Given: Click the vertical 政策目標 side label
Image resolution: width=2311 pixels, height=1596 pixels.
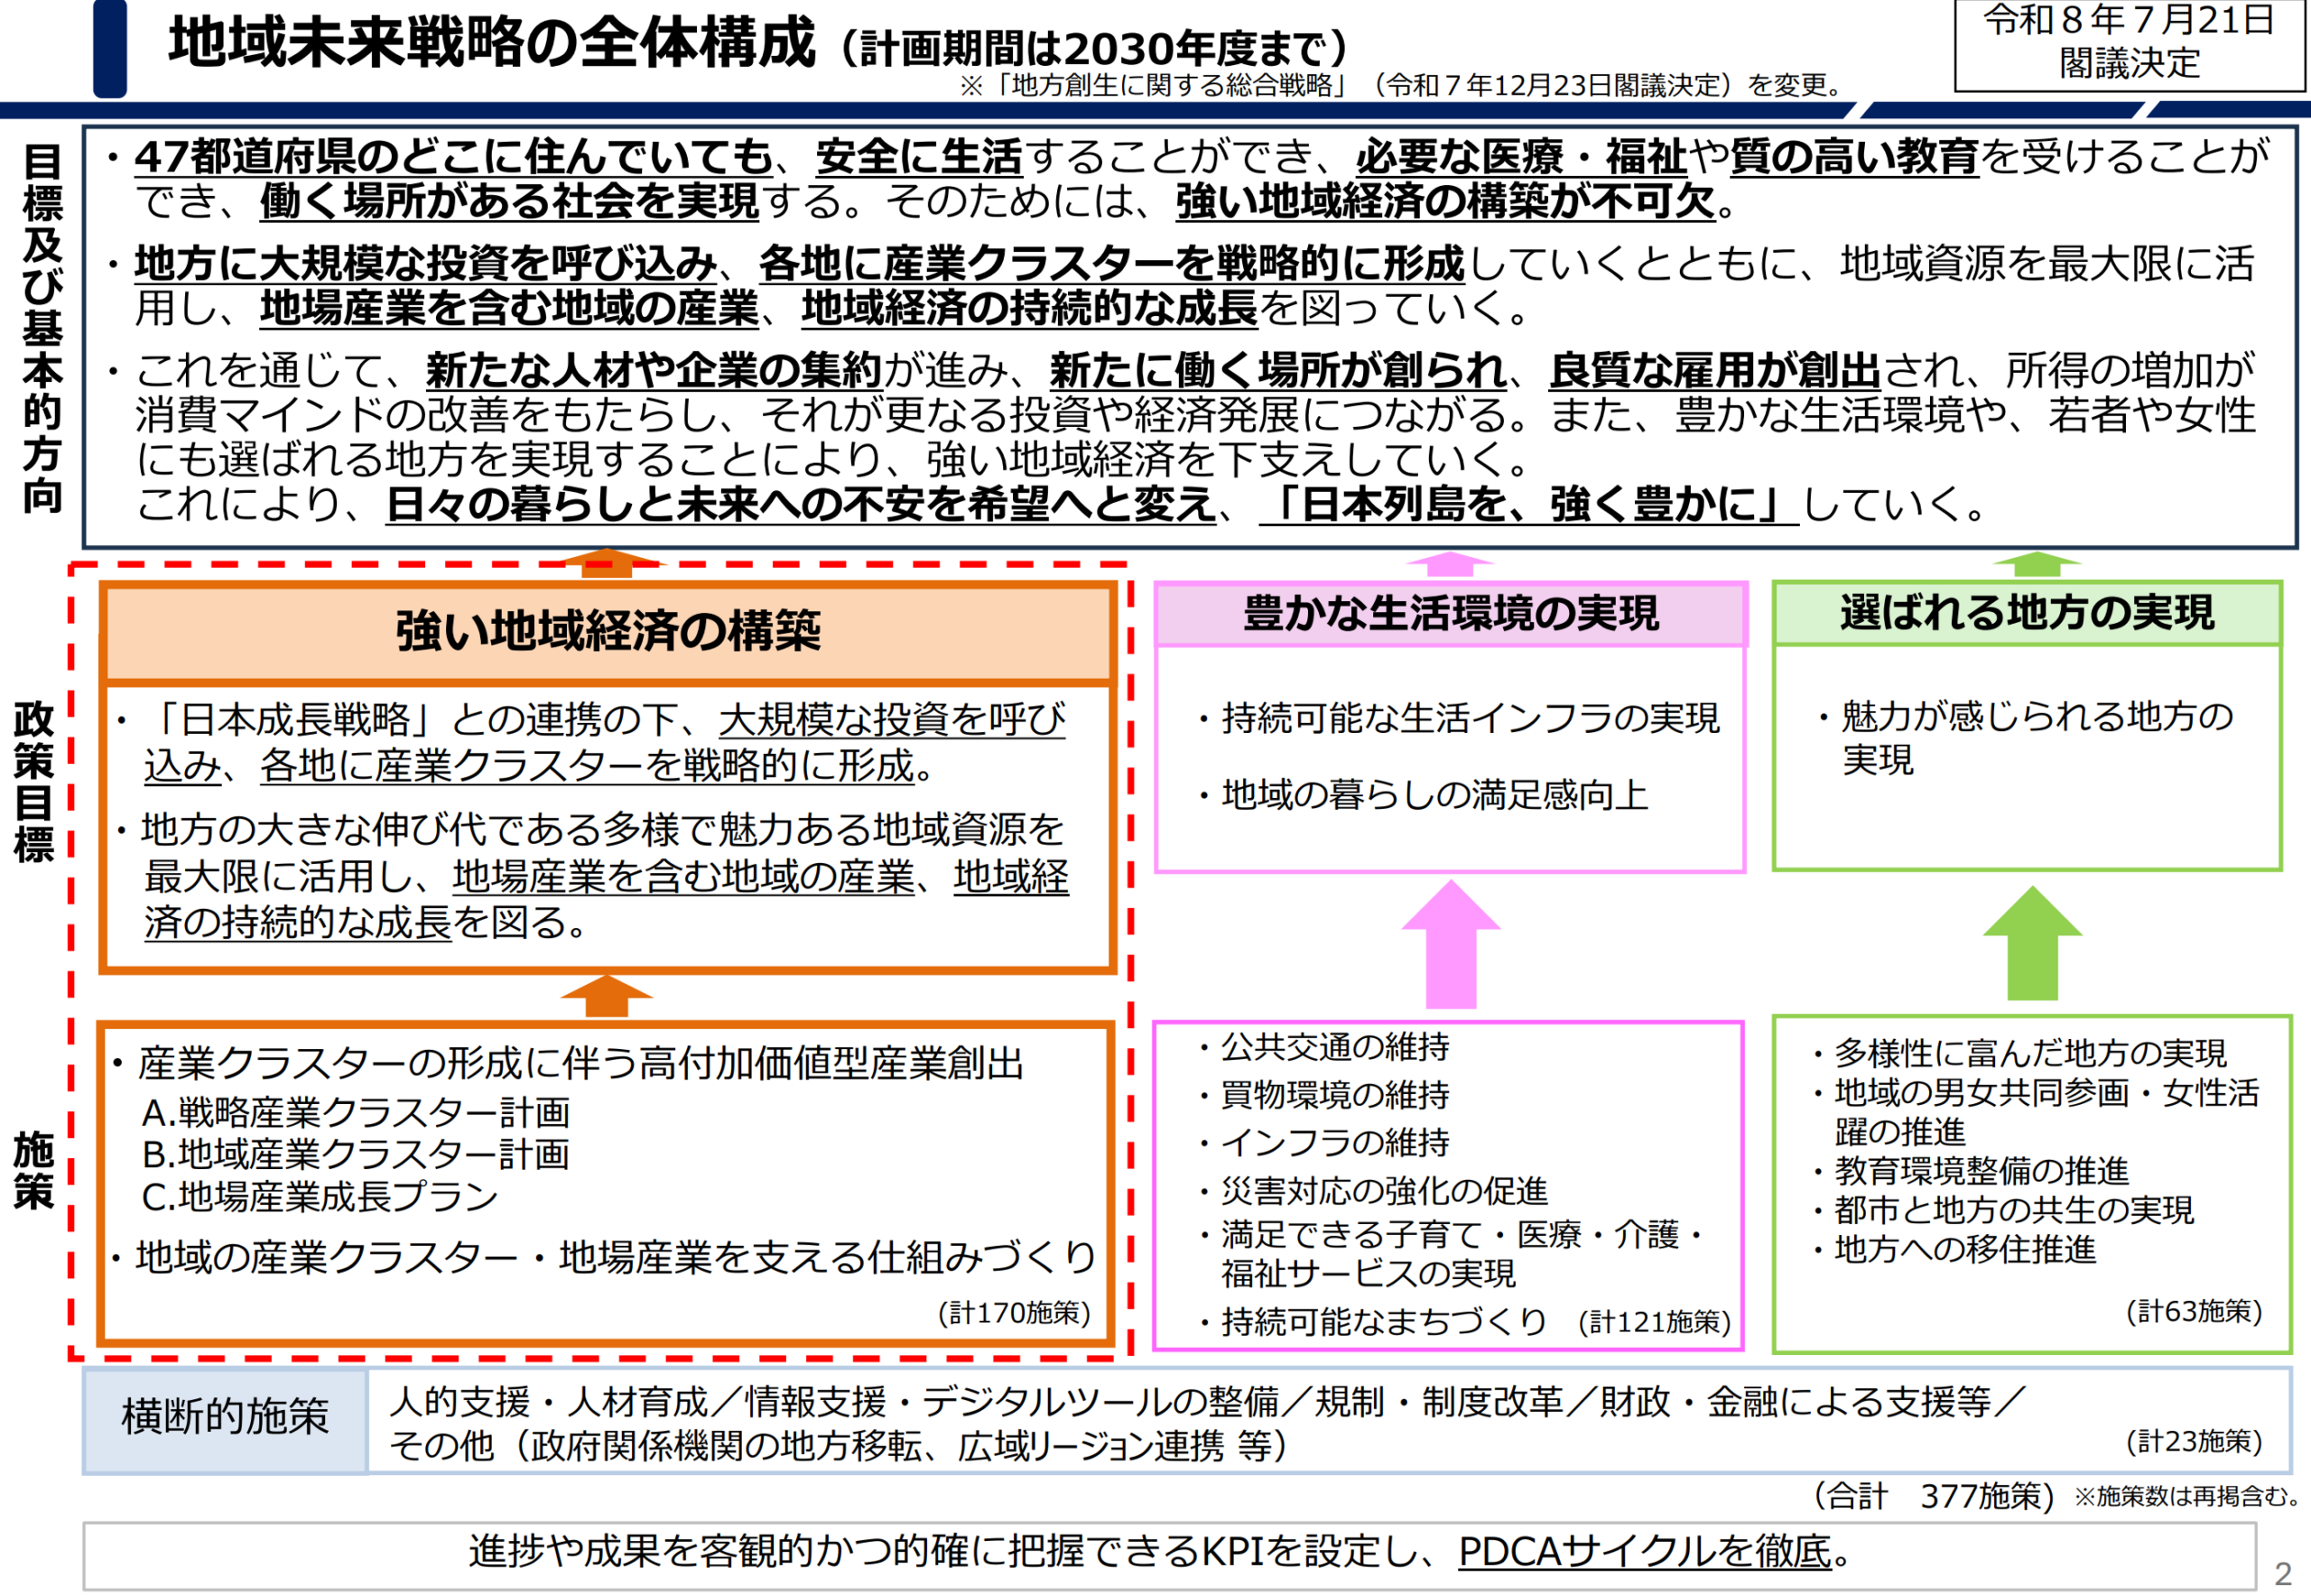Looking at the screenshot, I should tap(34, 782).
